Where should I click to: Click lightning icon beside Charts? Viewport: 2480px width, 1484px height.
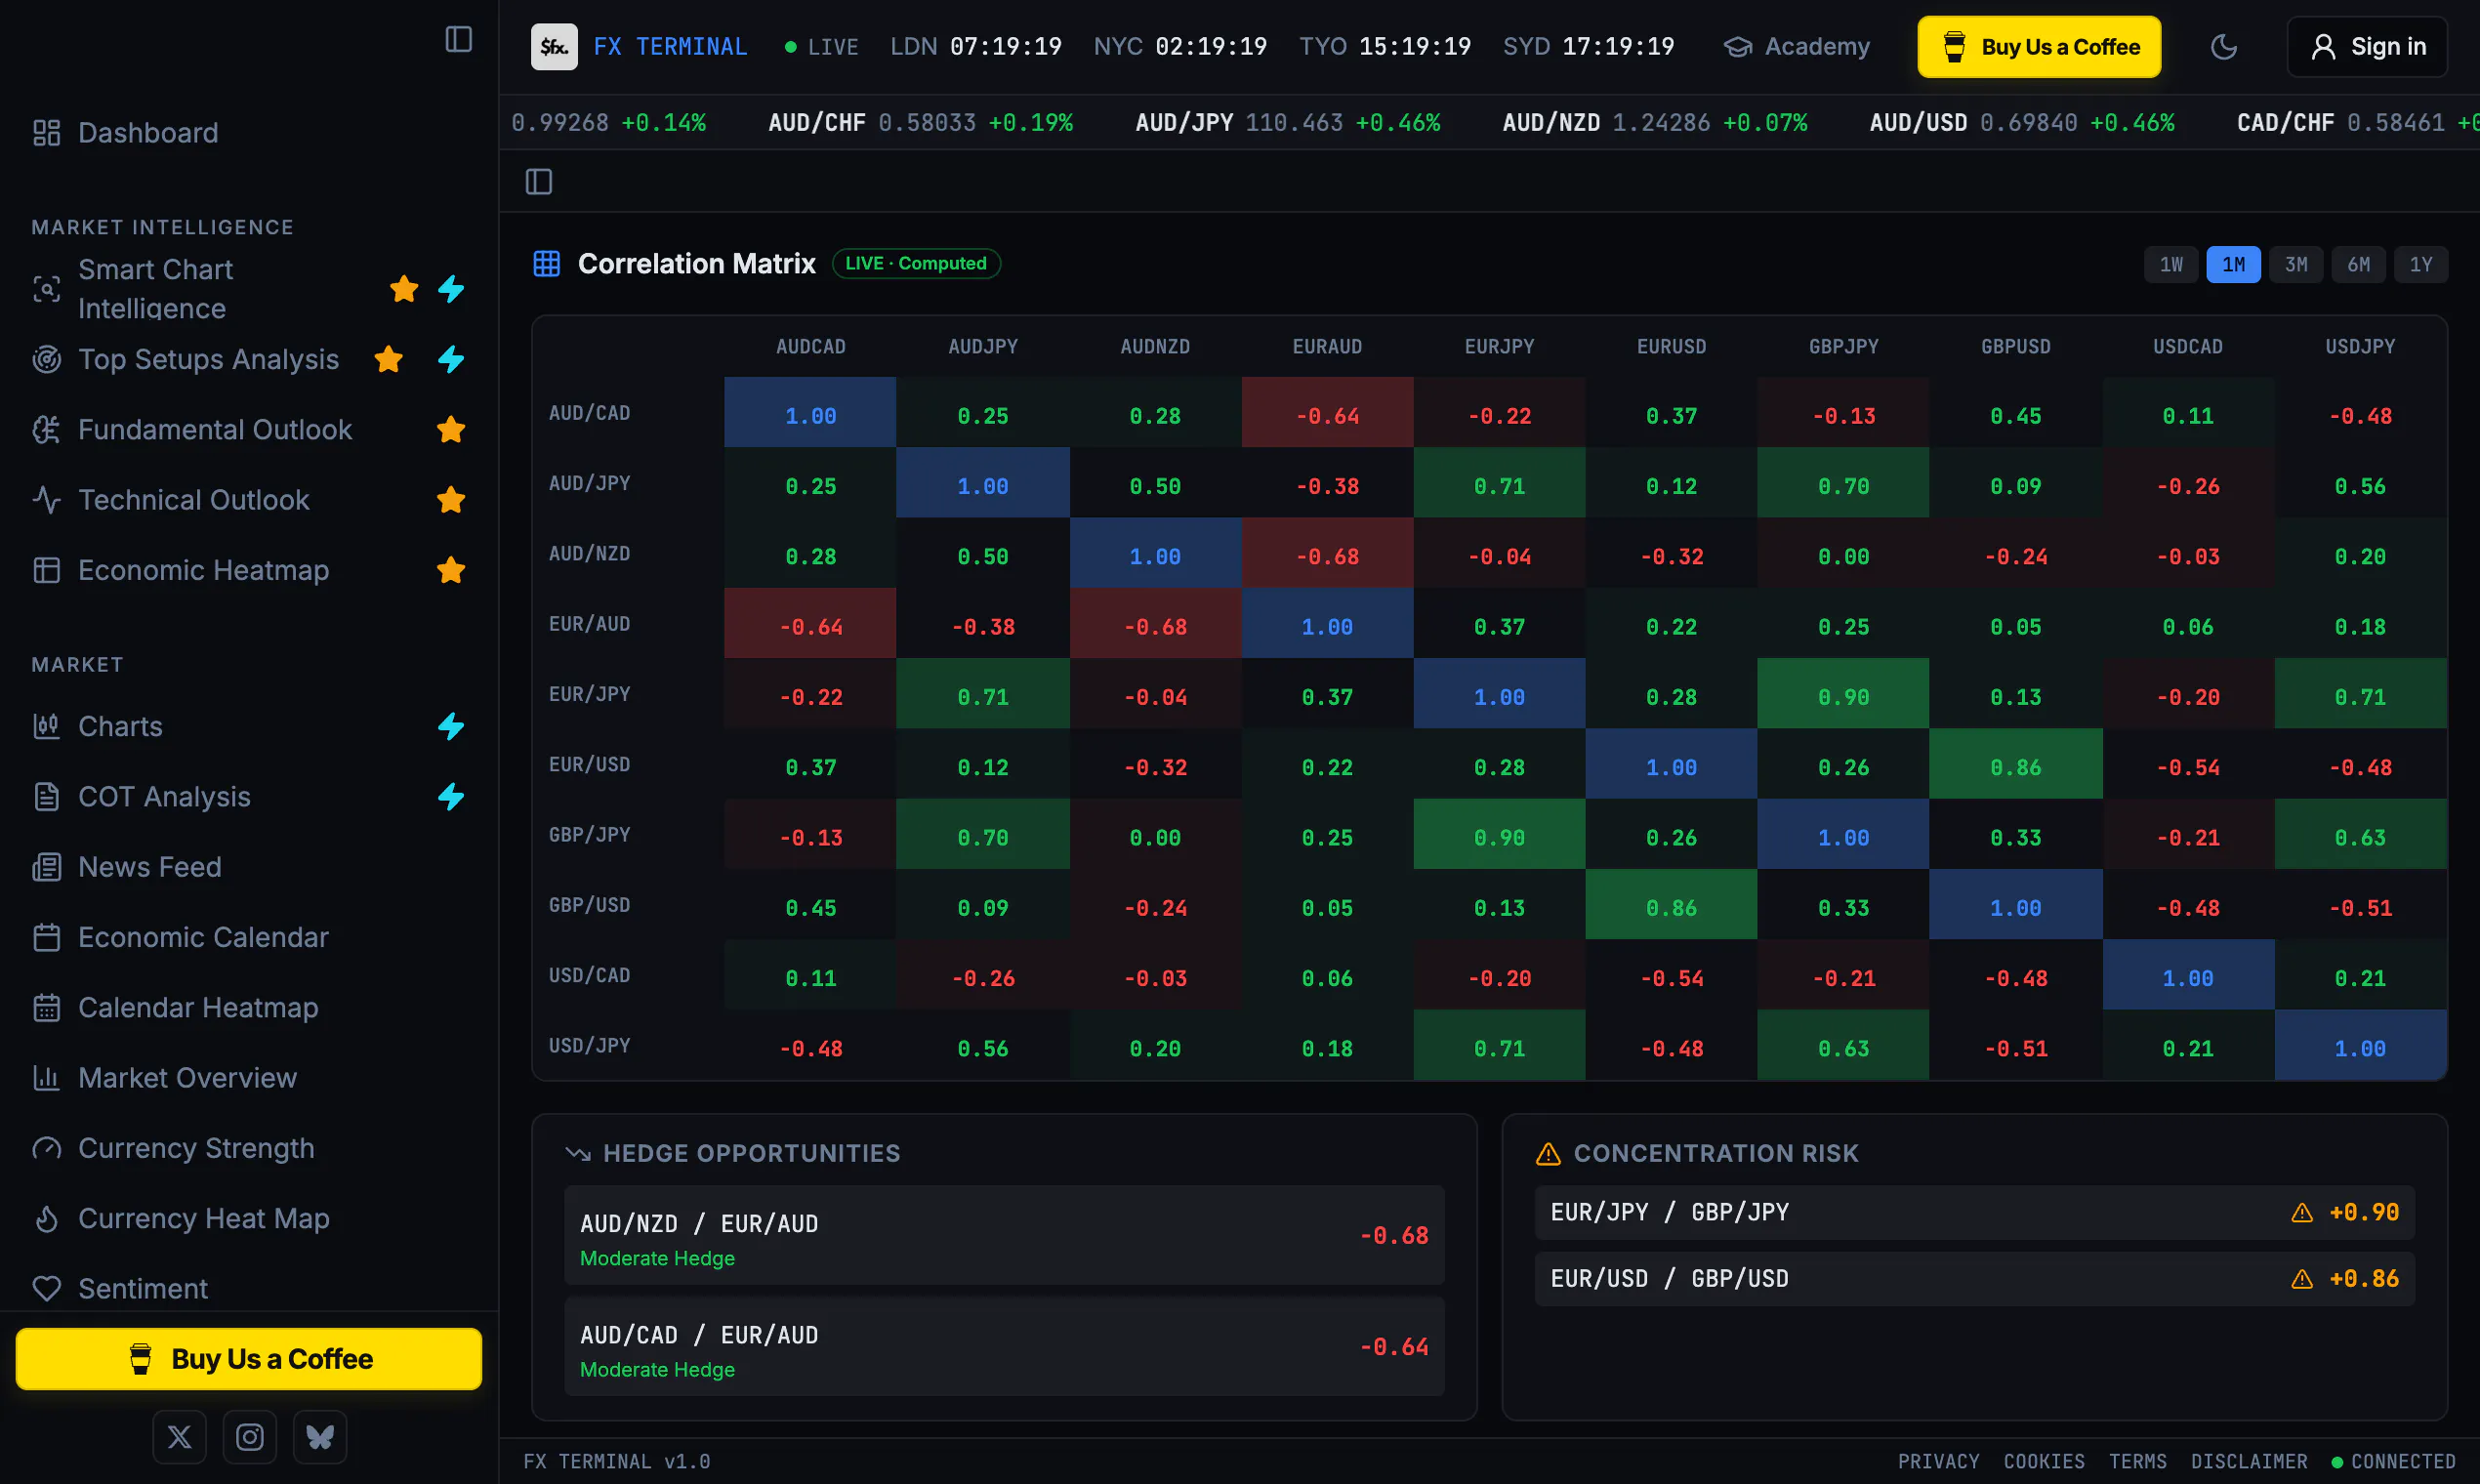451,726
